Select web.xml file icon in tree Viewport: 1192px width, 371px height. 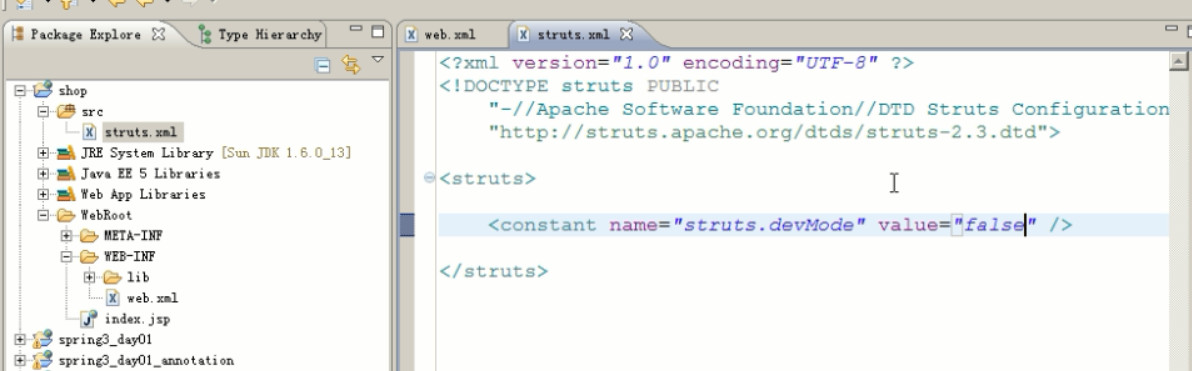pyautogui.click(x=113, y=298)
